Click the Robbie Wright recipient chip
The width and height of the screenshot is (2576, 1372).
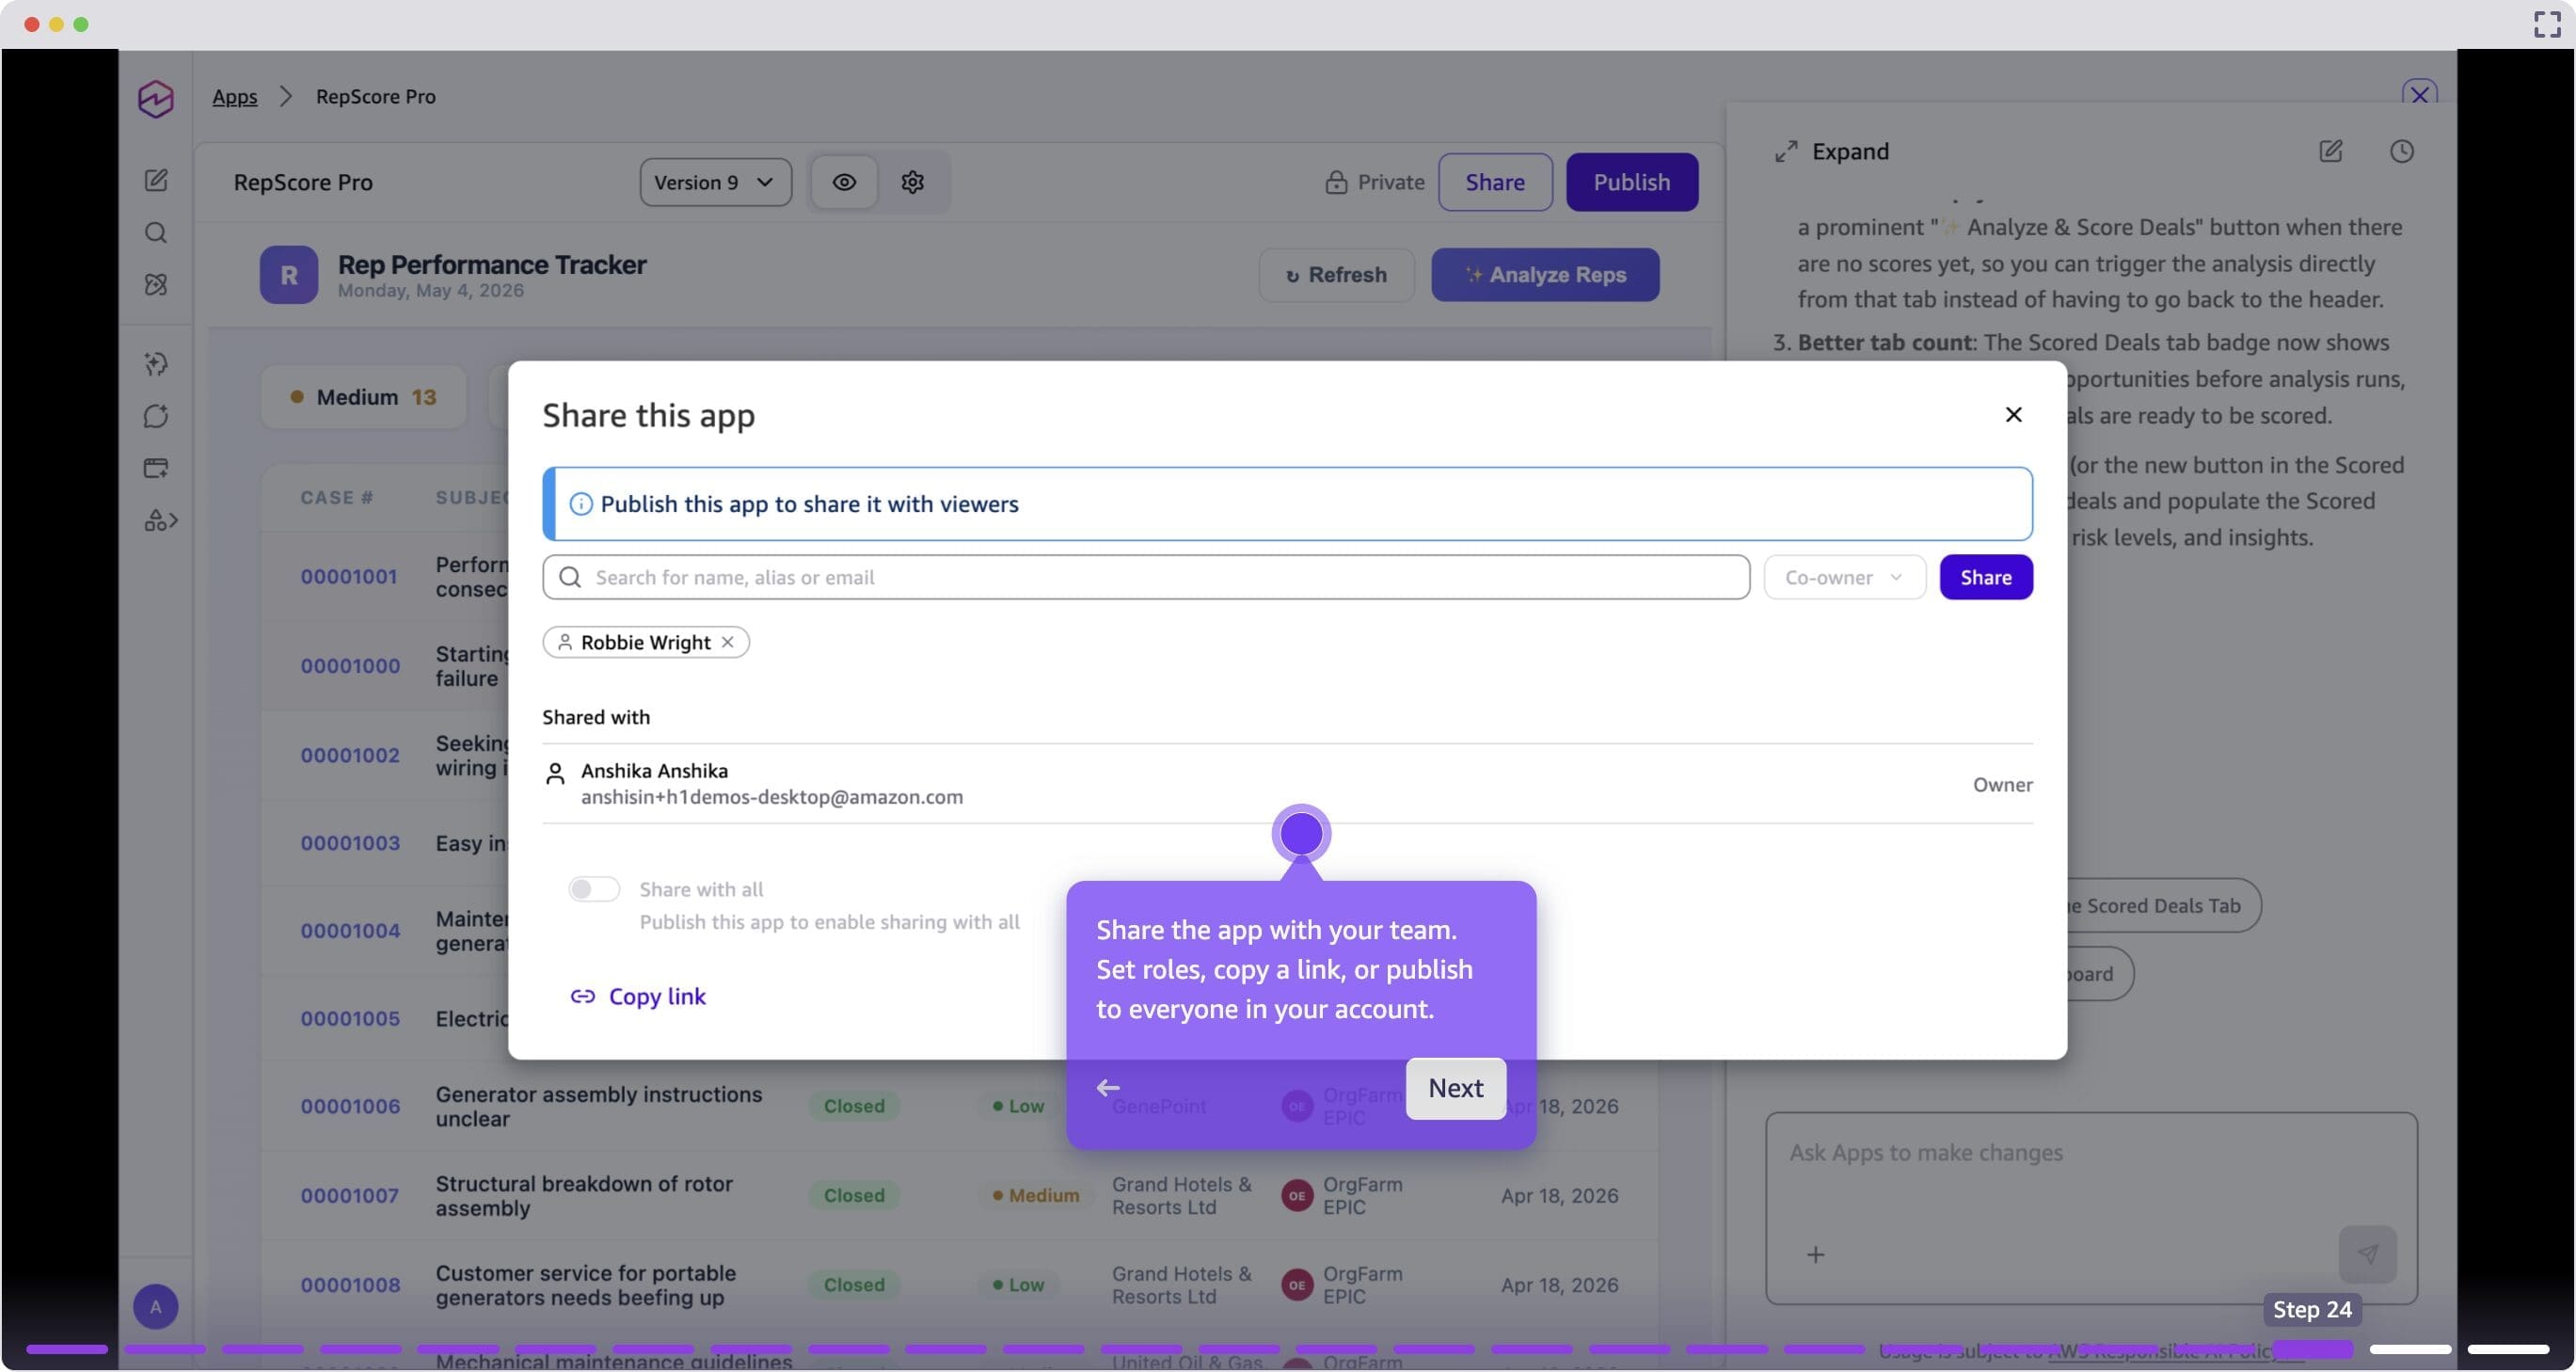[646, 642]
